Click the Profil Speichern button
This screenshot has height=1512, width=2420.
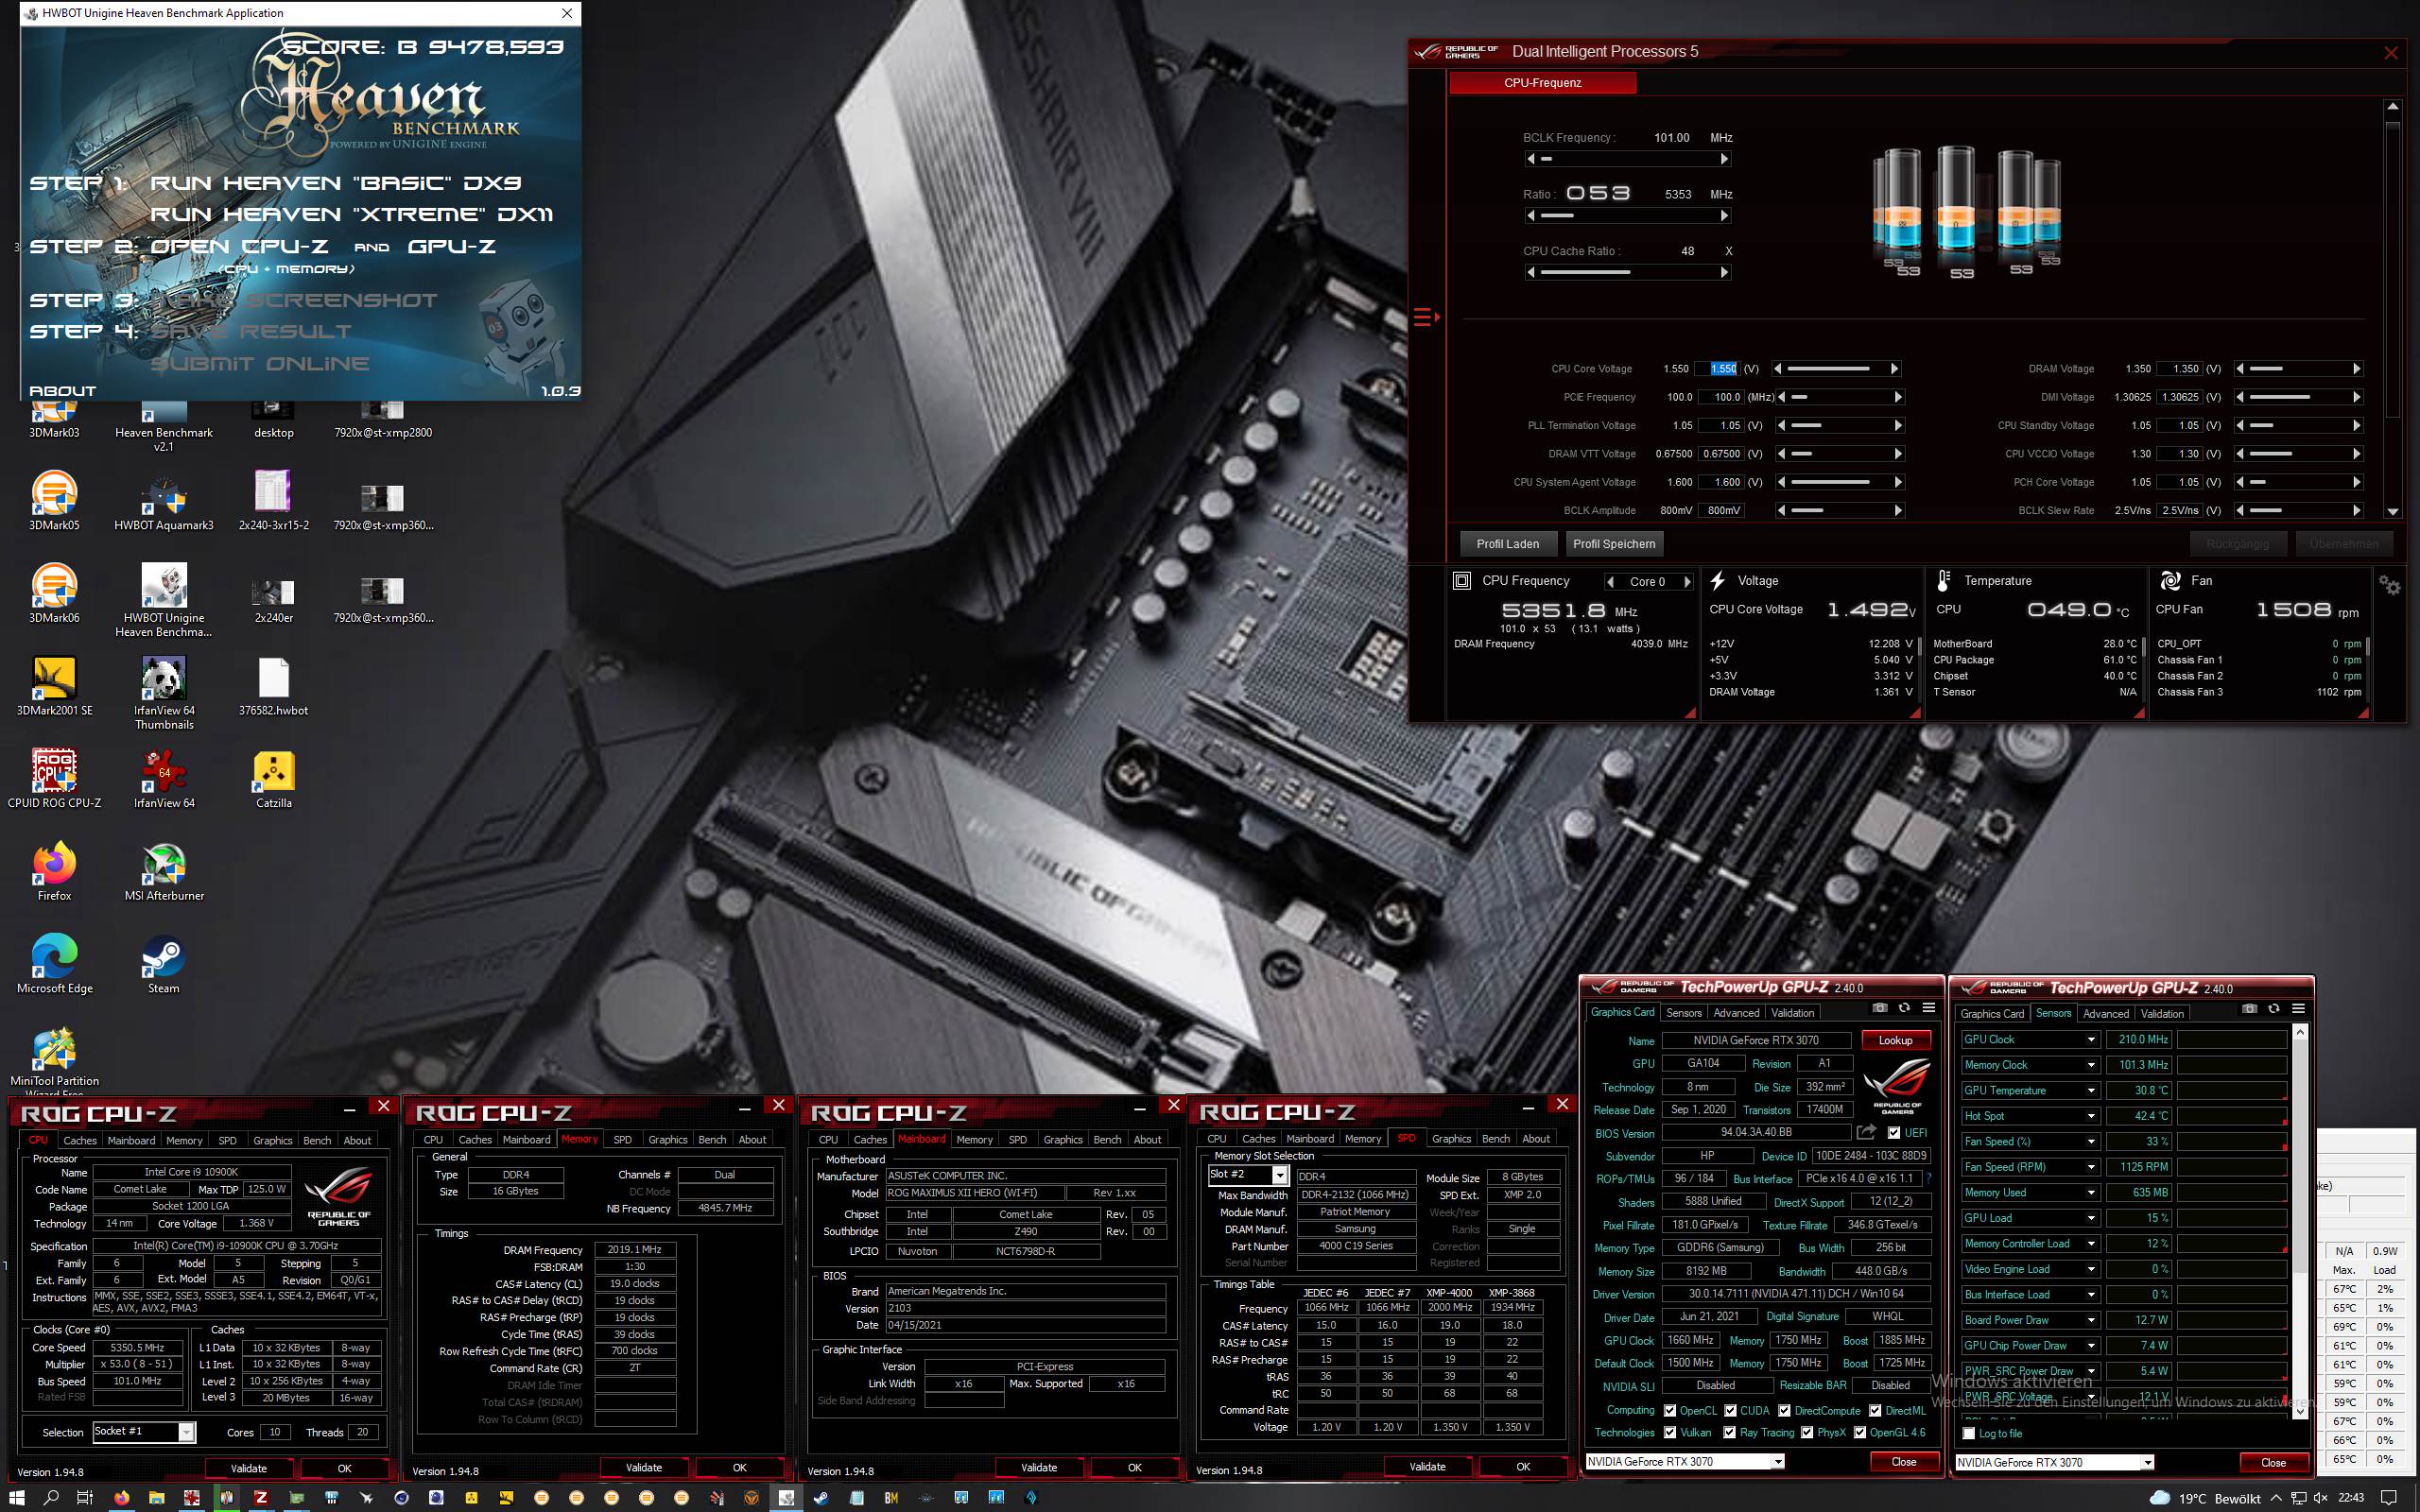(x=1614, y=544)
